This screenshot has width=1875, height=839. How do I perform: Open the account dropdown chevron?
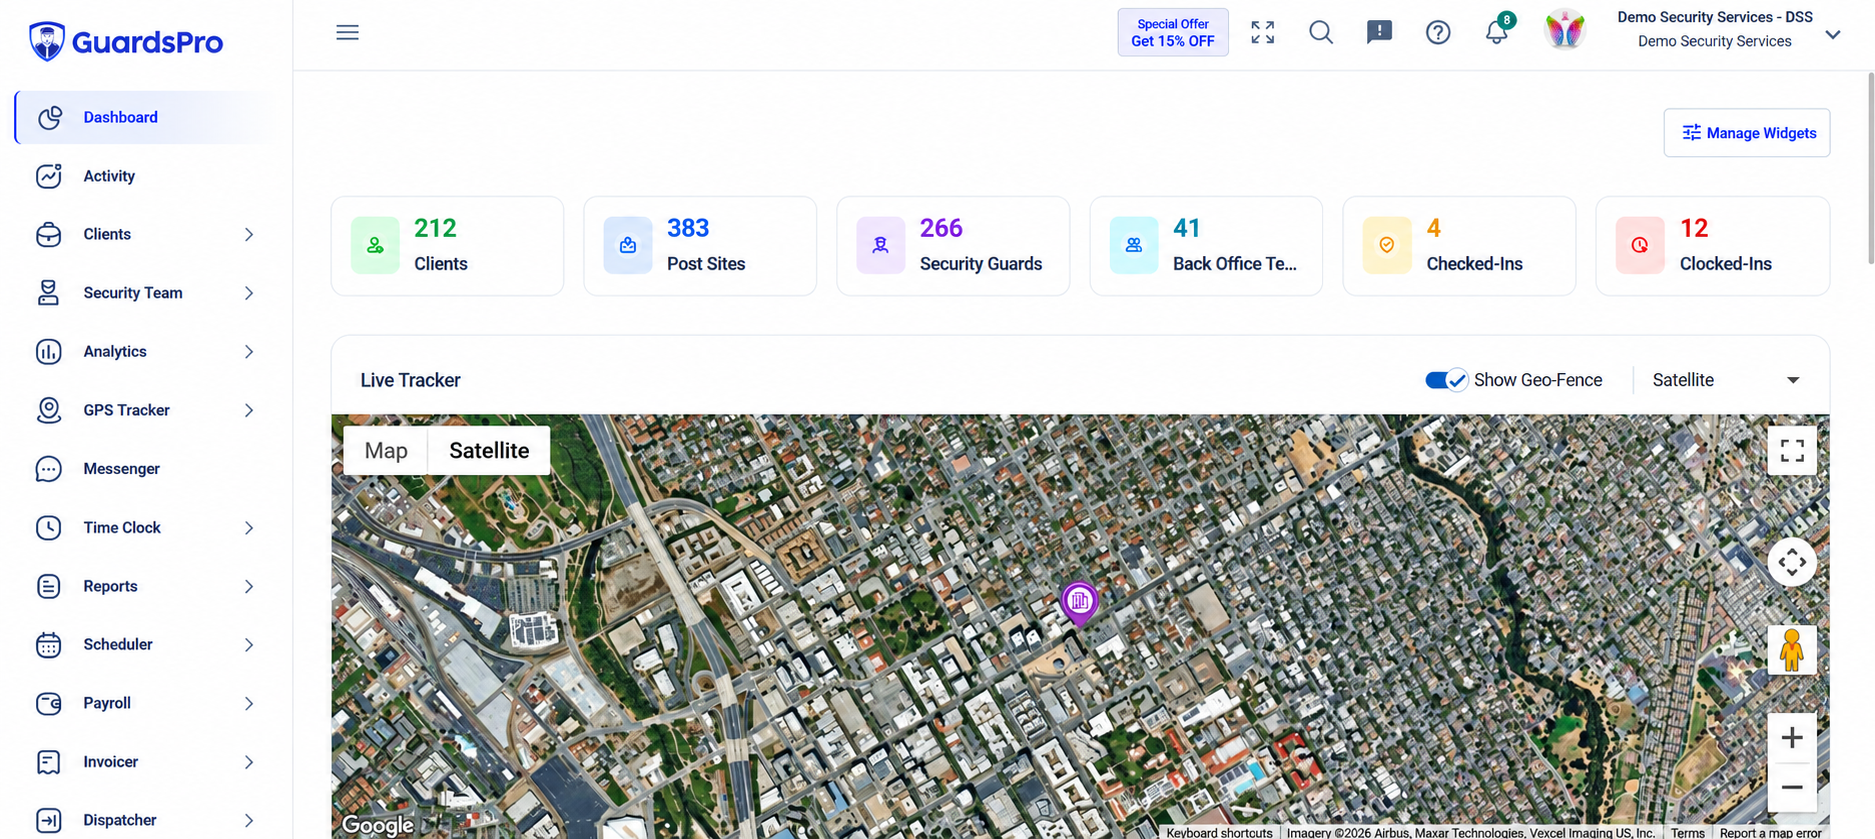point(1833,34)
